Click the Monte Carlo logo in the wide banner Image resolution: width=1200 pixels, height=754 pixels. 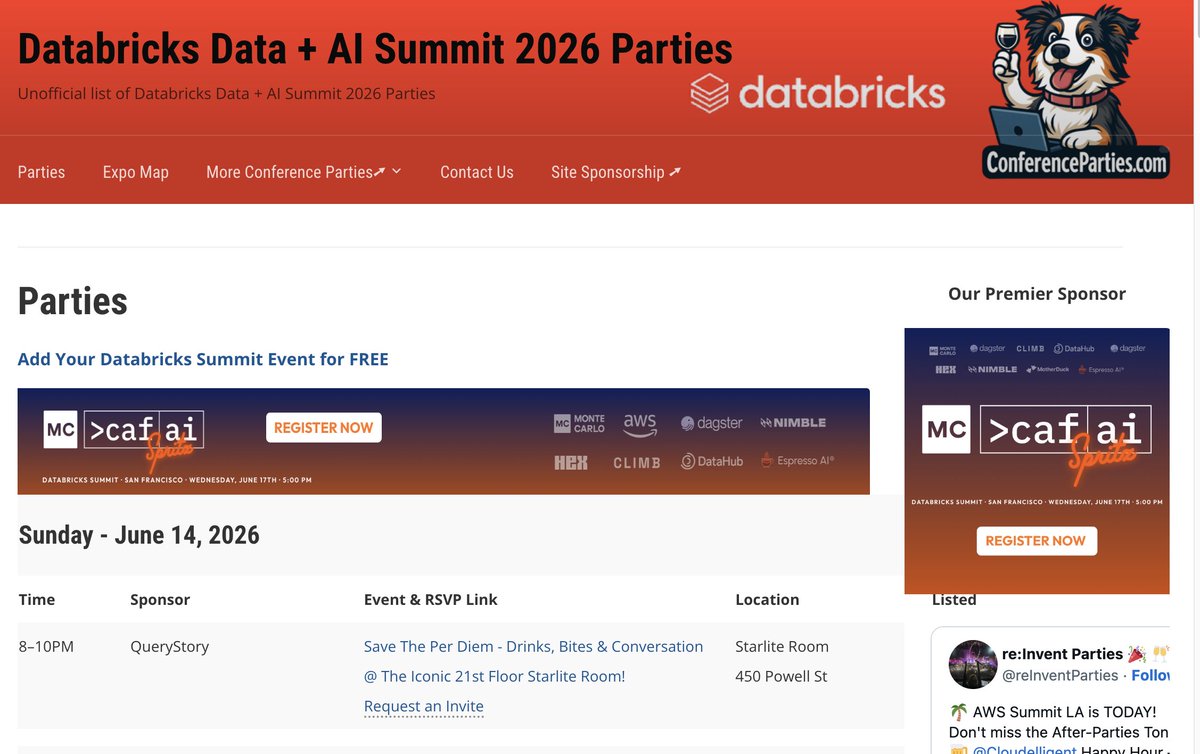tap(579, 424)
